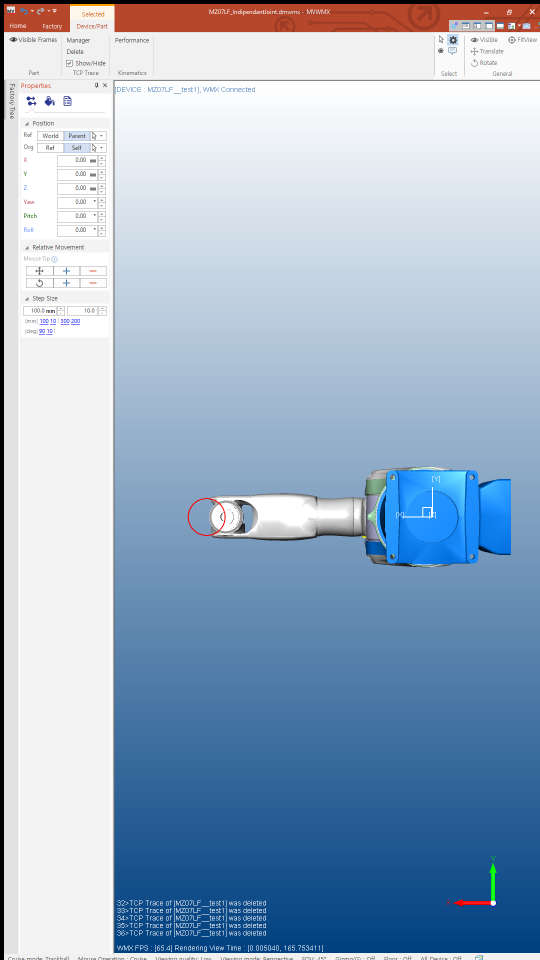Click the fourth window layout icon in strip

point(489,26)
